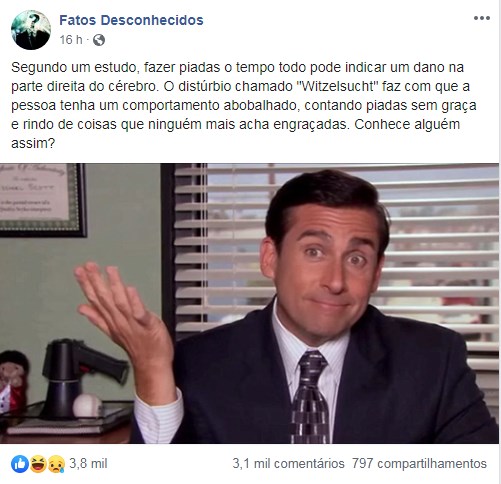Open the 3,1 mil comentários link

tap(288, 464)
